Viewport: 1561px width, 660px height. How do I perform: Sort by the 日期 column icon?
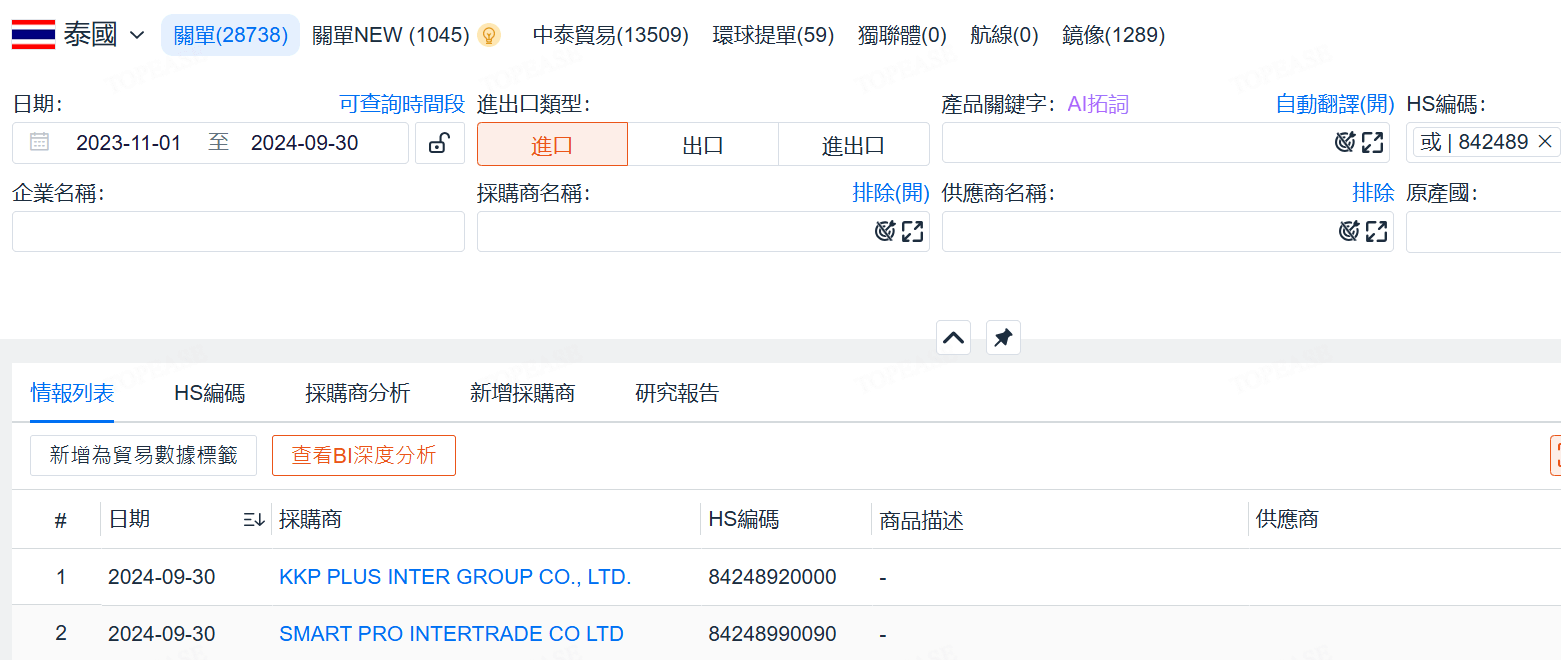[x=254, y=519]
